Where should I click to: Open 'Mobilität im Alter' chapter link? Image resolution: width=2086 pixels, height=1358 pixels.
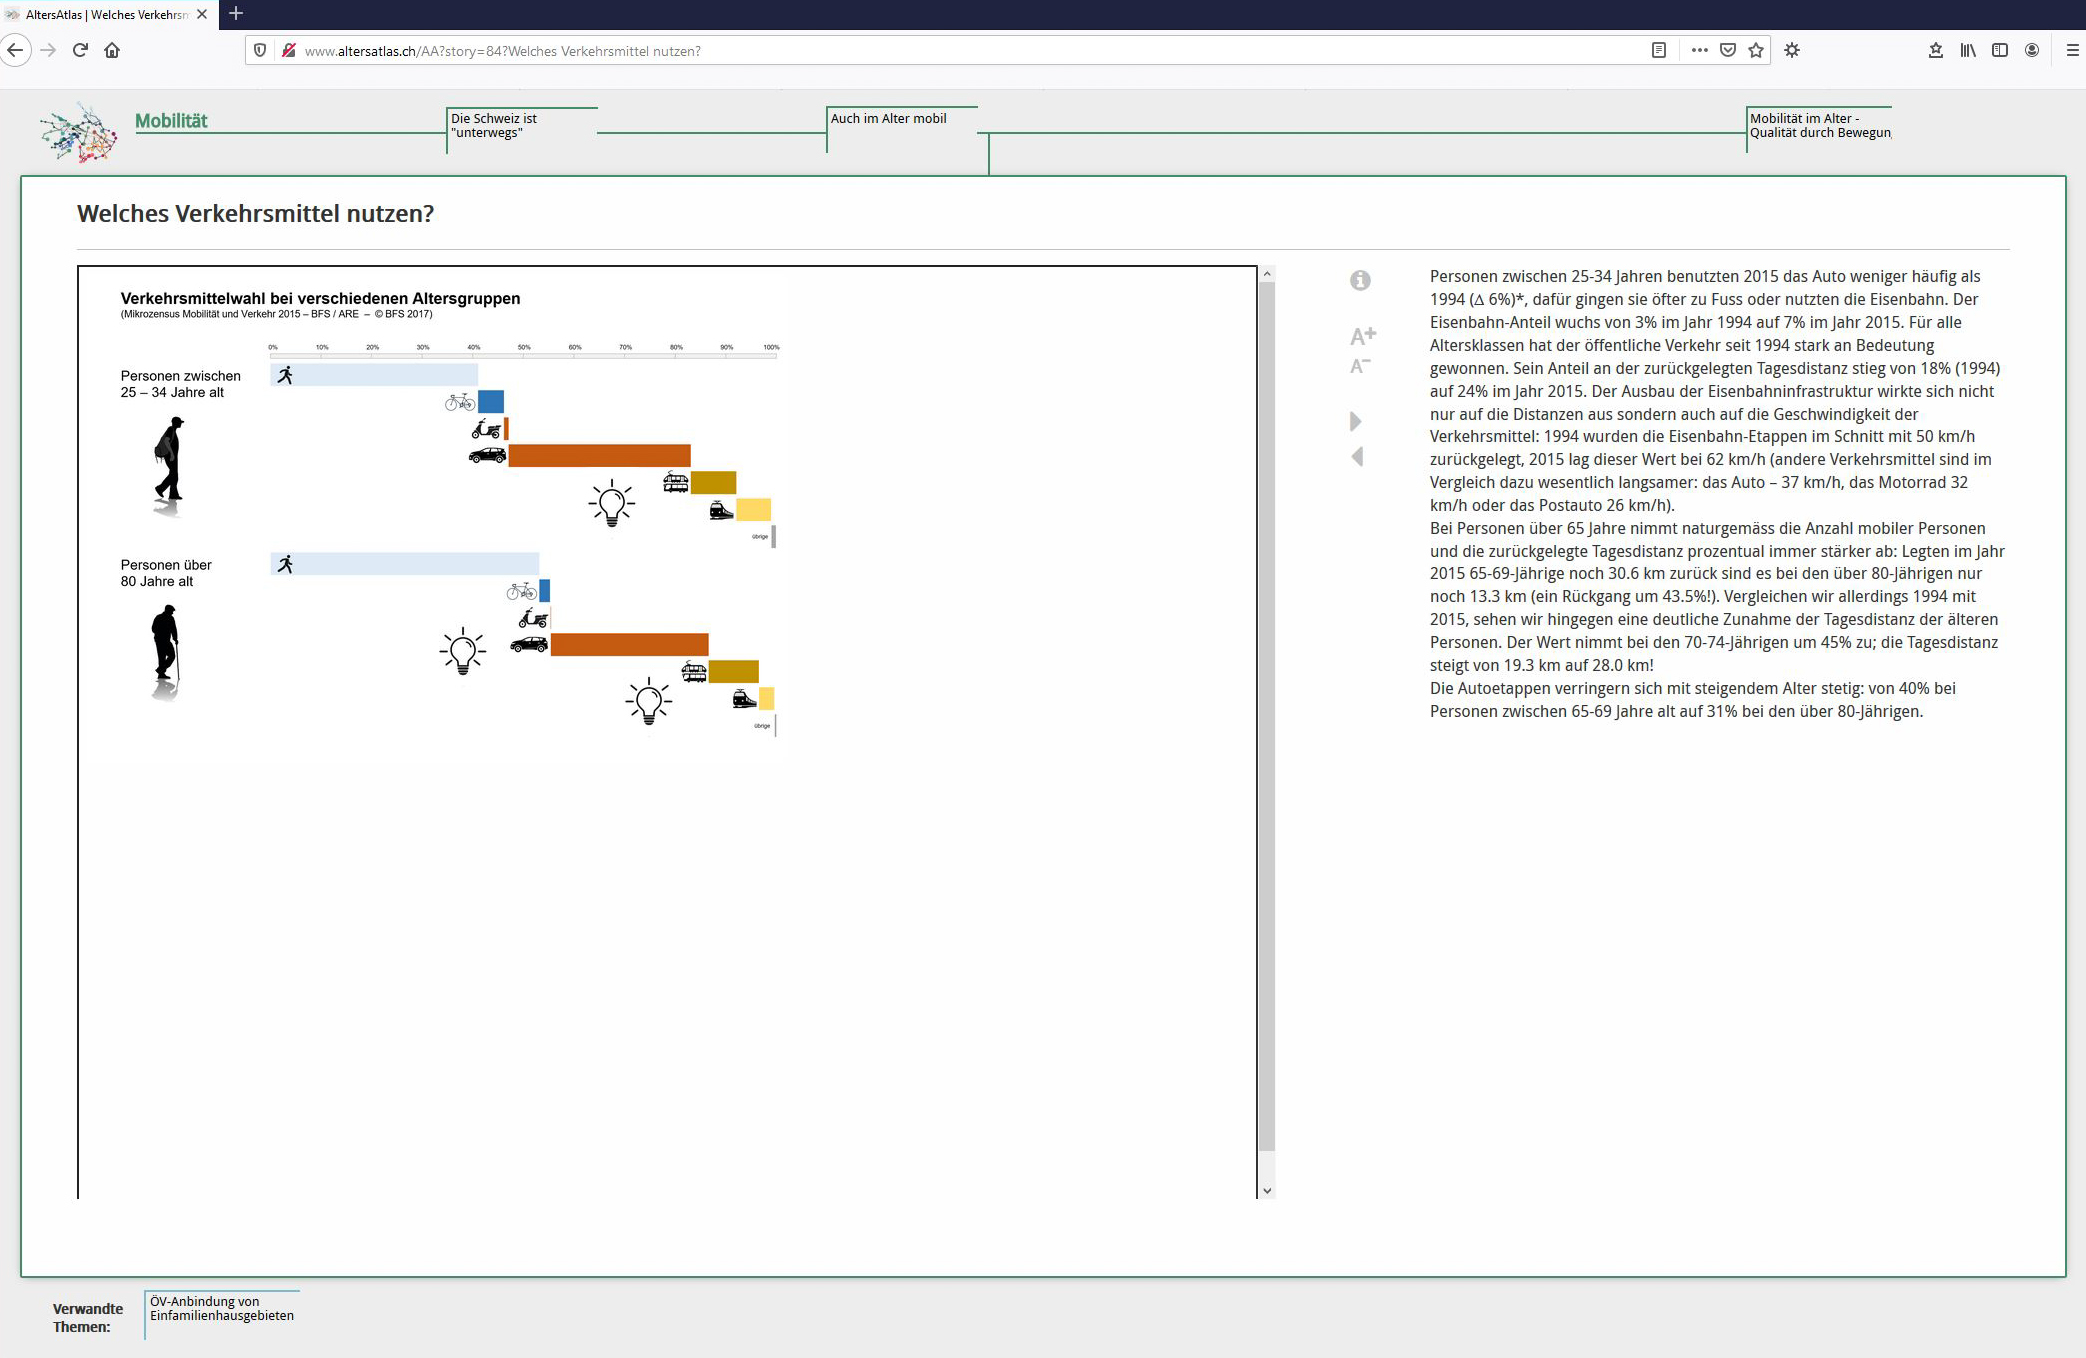tap(1819, 126)
